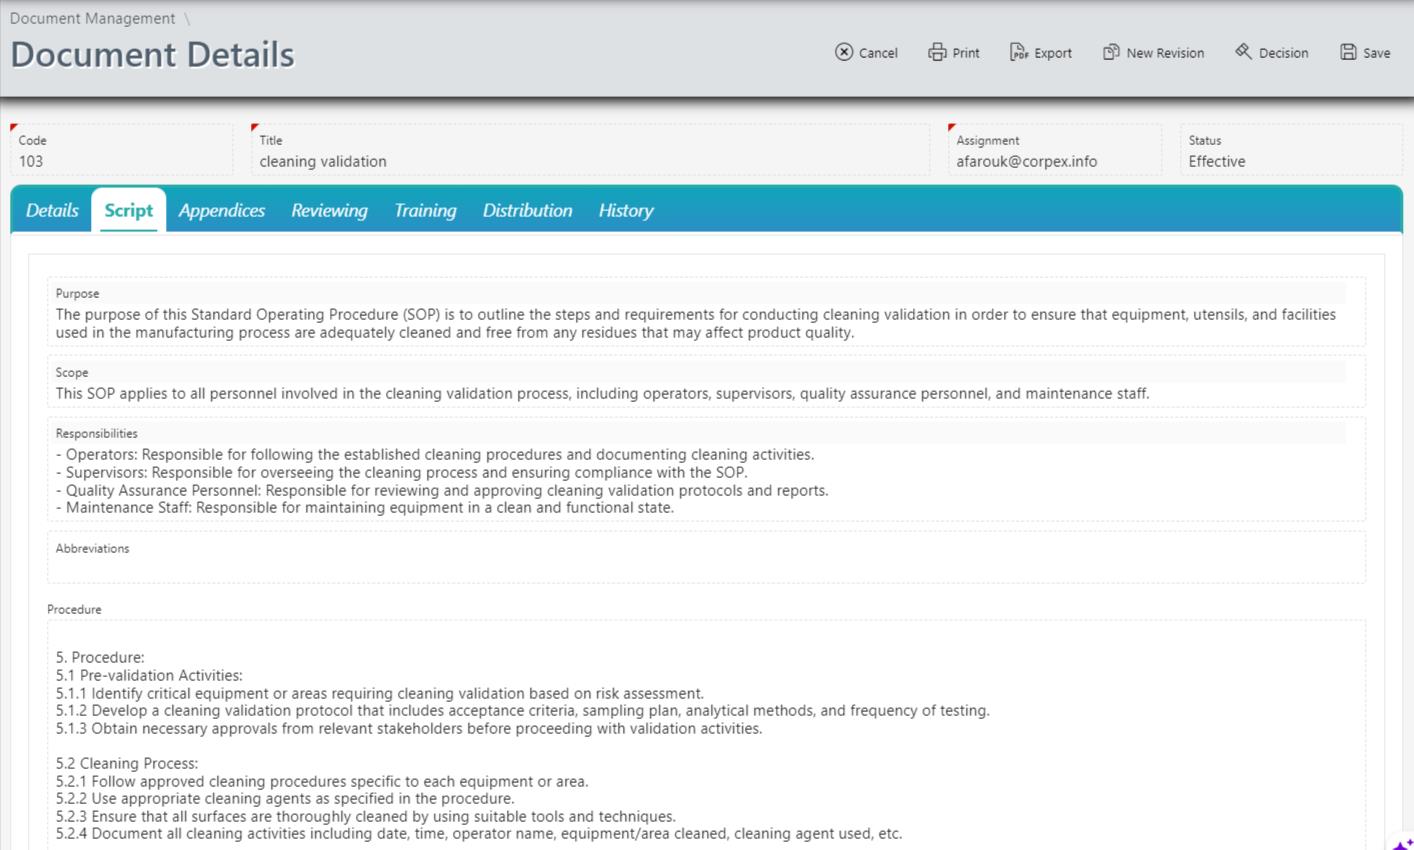Click line '5.2.4 Document all cleaning activities'
The height and width of the screenshot is (850, 1414).
tap(479, 833)
